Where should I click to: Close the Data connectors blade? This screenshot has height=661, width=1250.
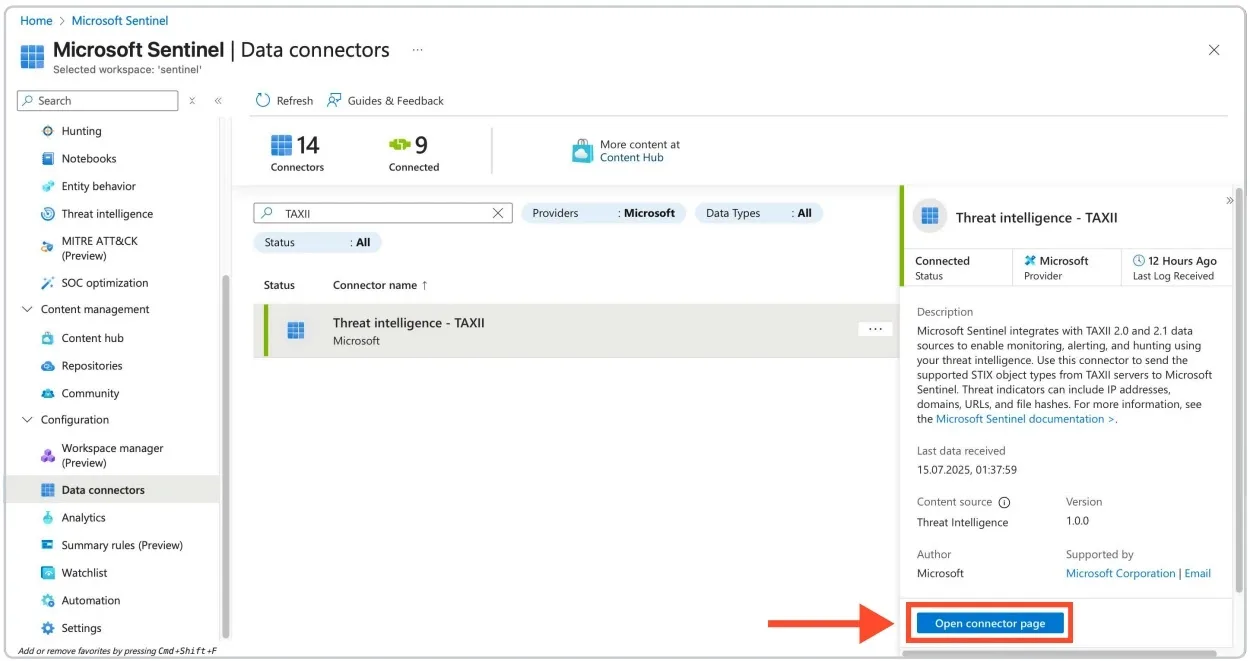1214,50
